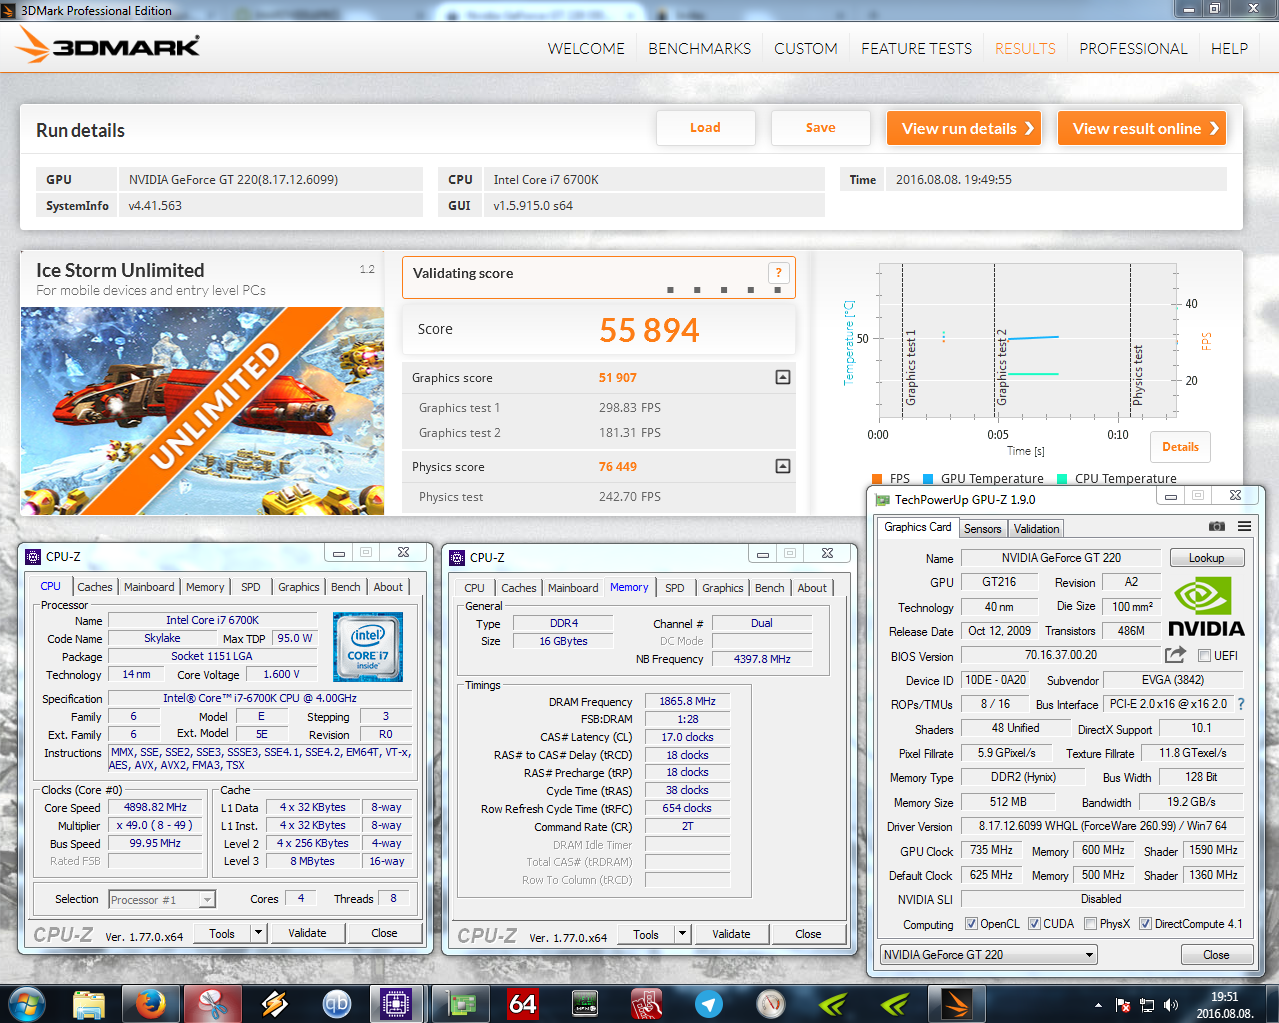This screenshot has height=1023, width=1279.
Task: Toggle the PhysX checkbox in GPU-Z
Action: pos(1090,924)
